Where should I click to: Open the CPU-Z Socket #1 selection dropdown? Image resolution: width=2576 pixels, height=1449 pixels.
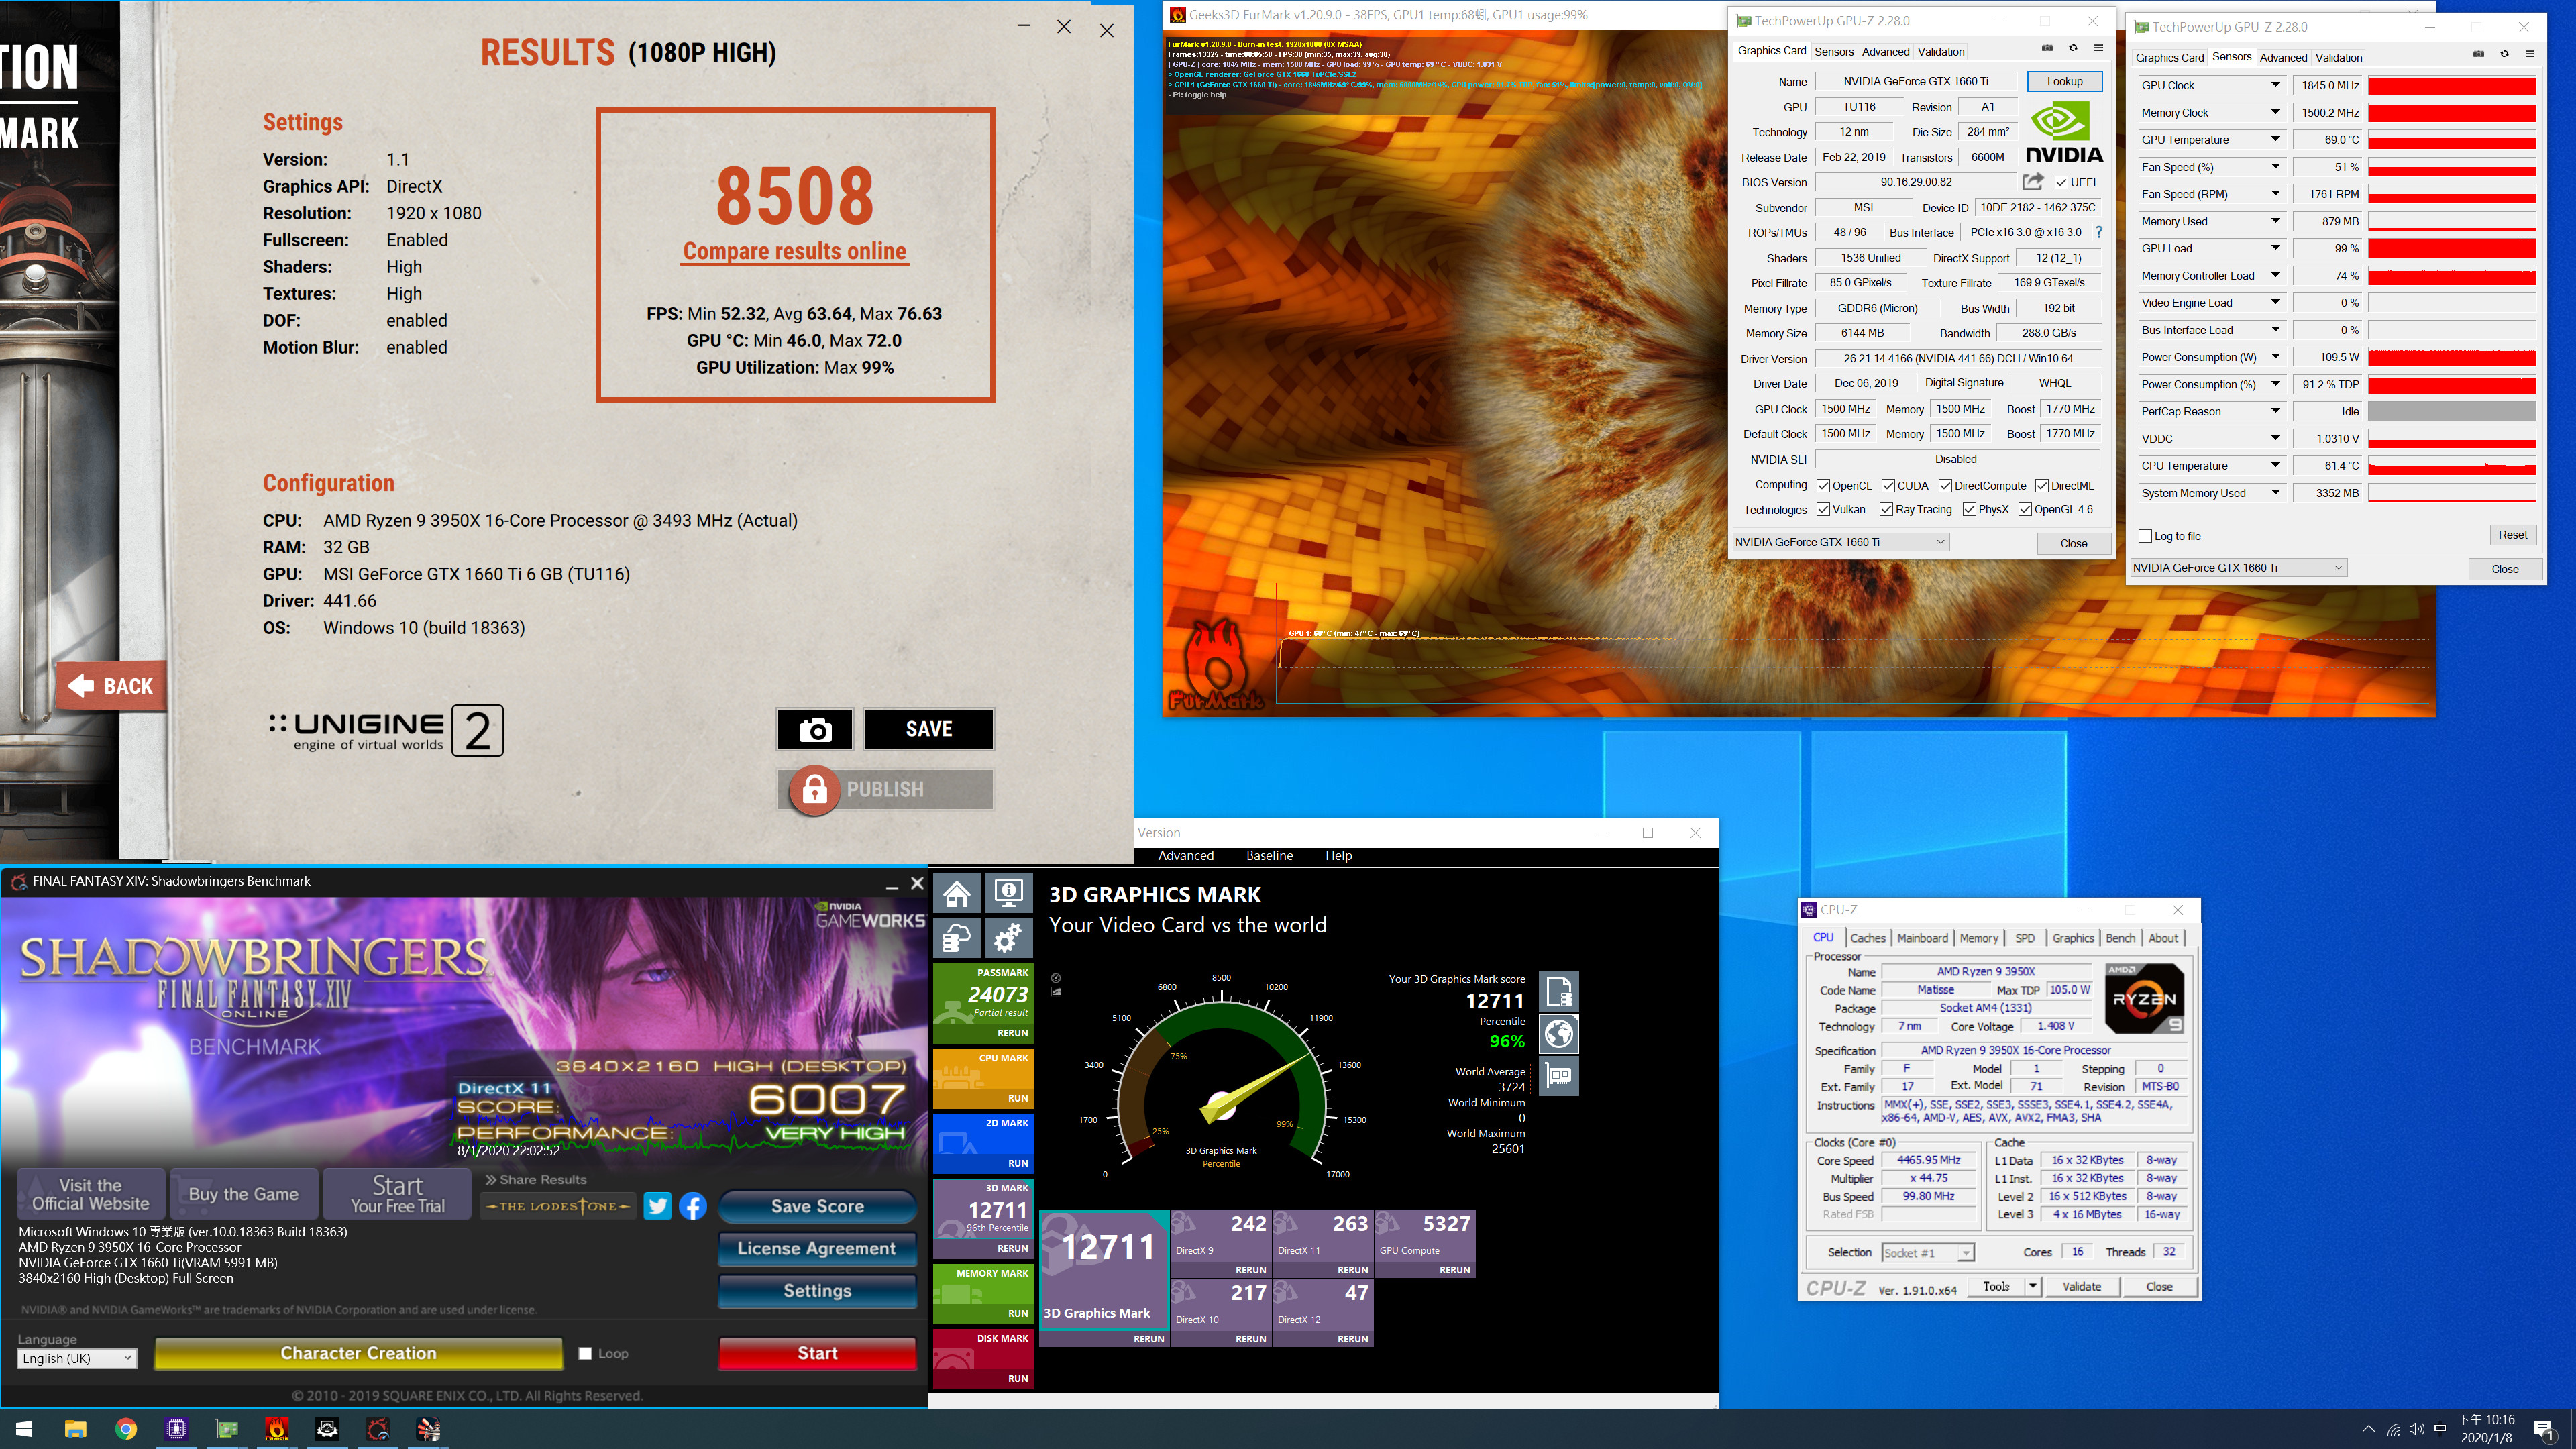tap(1927, 1253)
